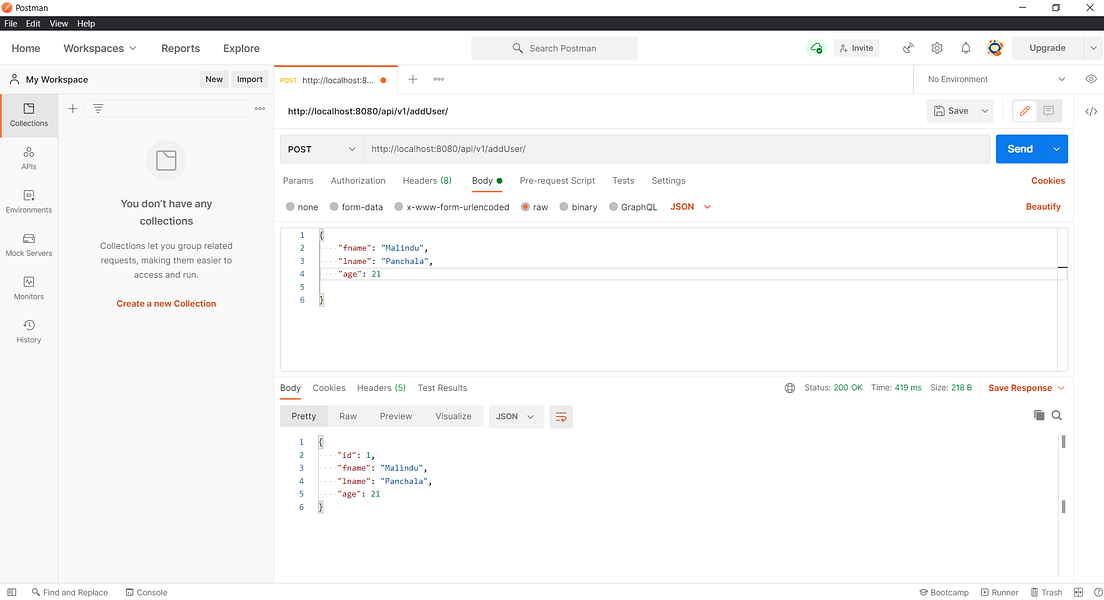View request History in the sidebar
This screenshot has width=1104, height=600.
point(29,331)
